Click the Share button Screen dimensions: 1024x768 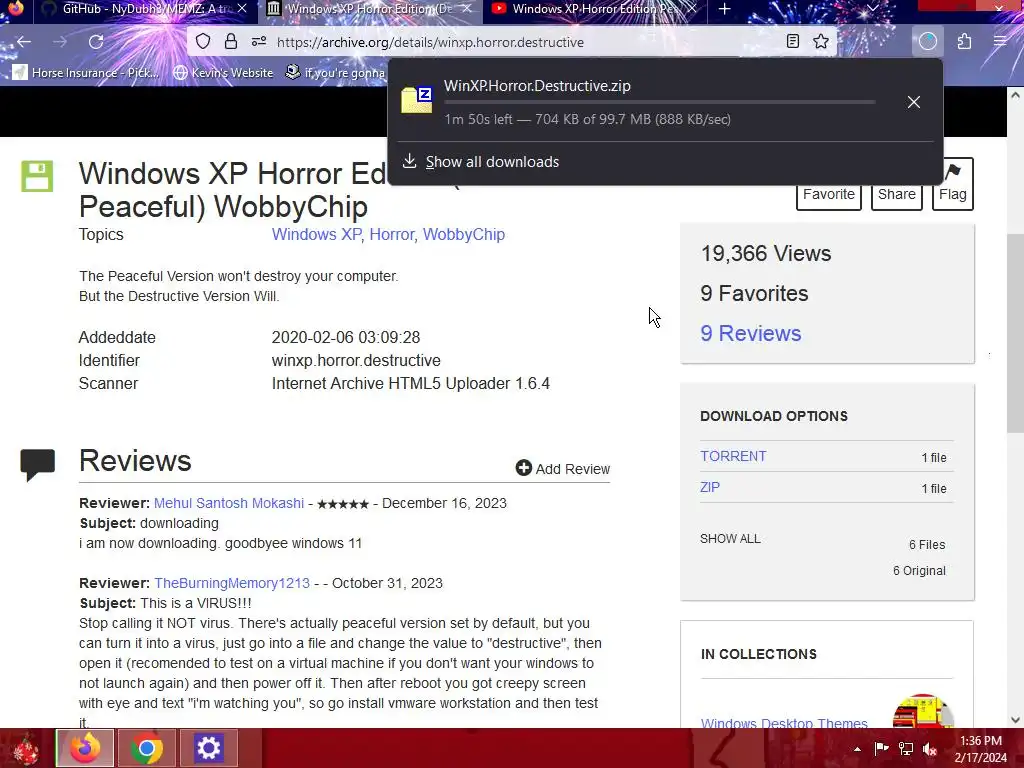[x=897, y=195]
